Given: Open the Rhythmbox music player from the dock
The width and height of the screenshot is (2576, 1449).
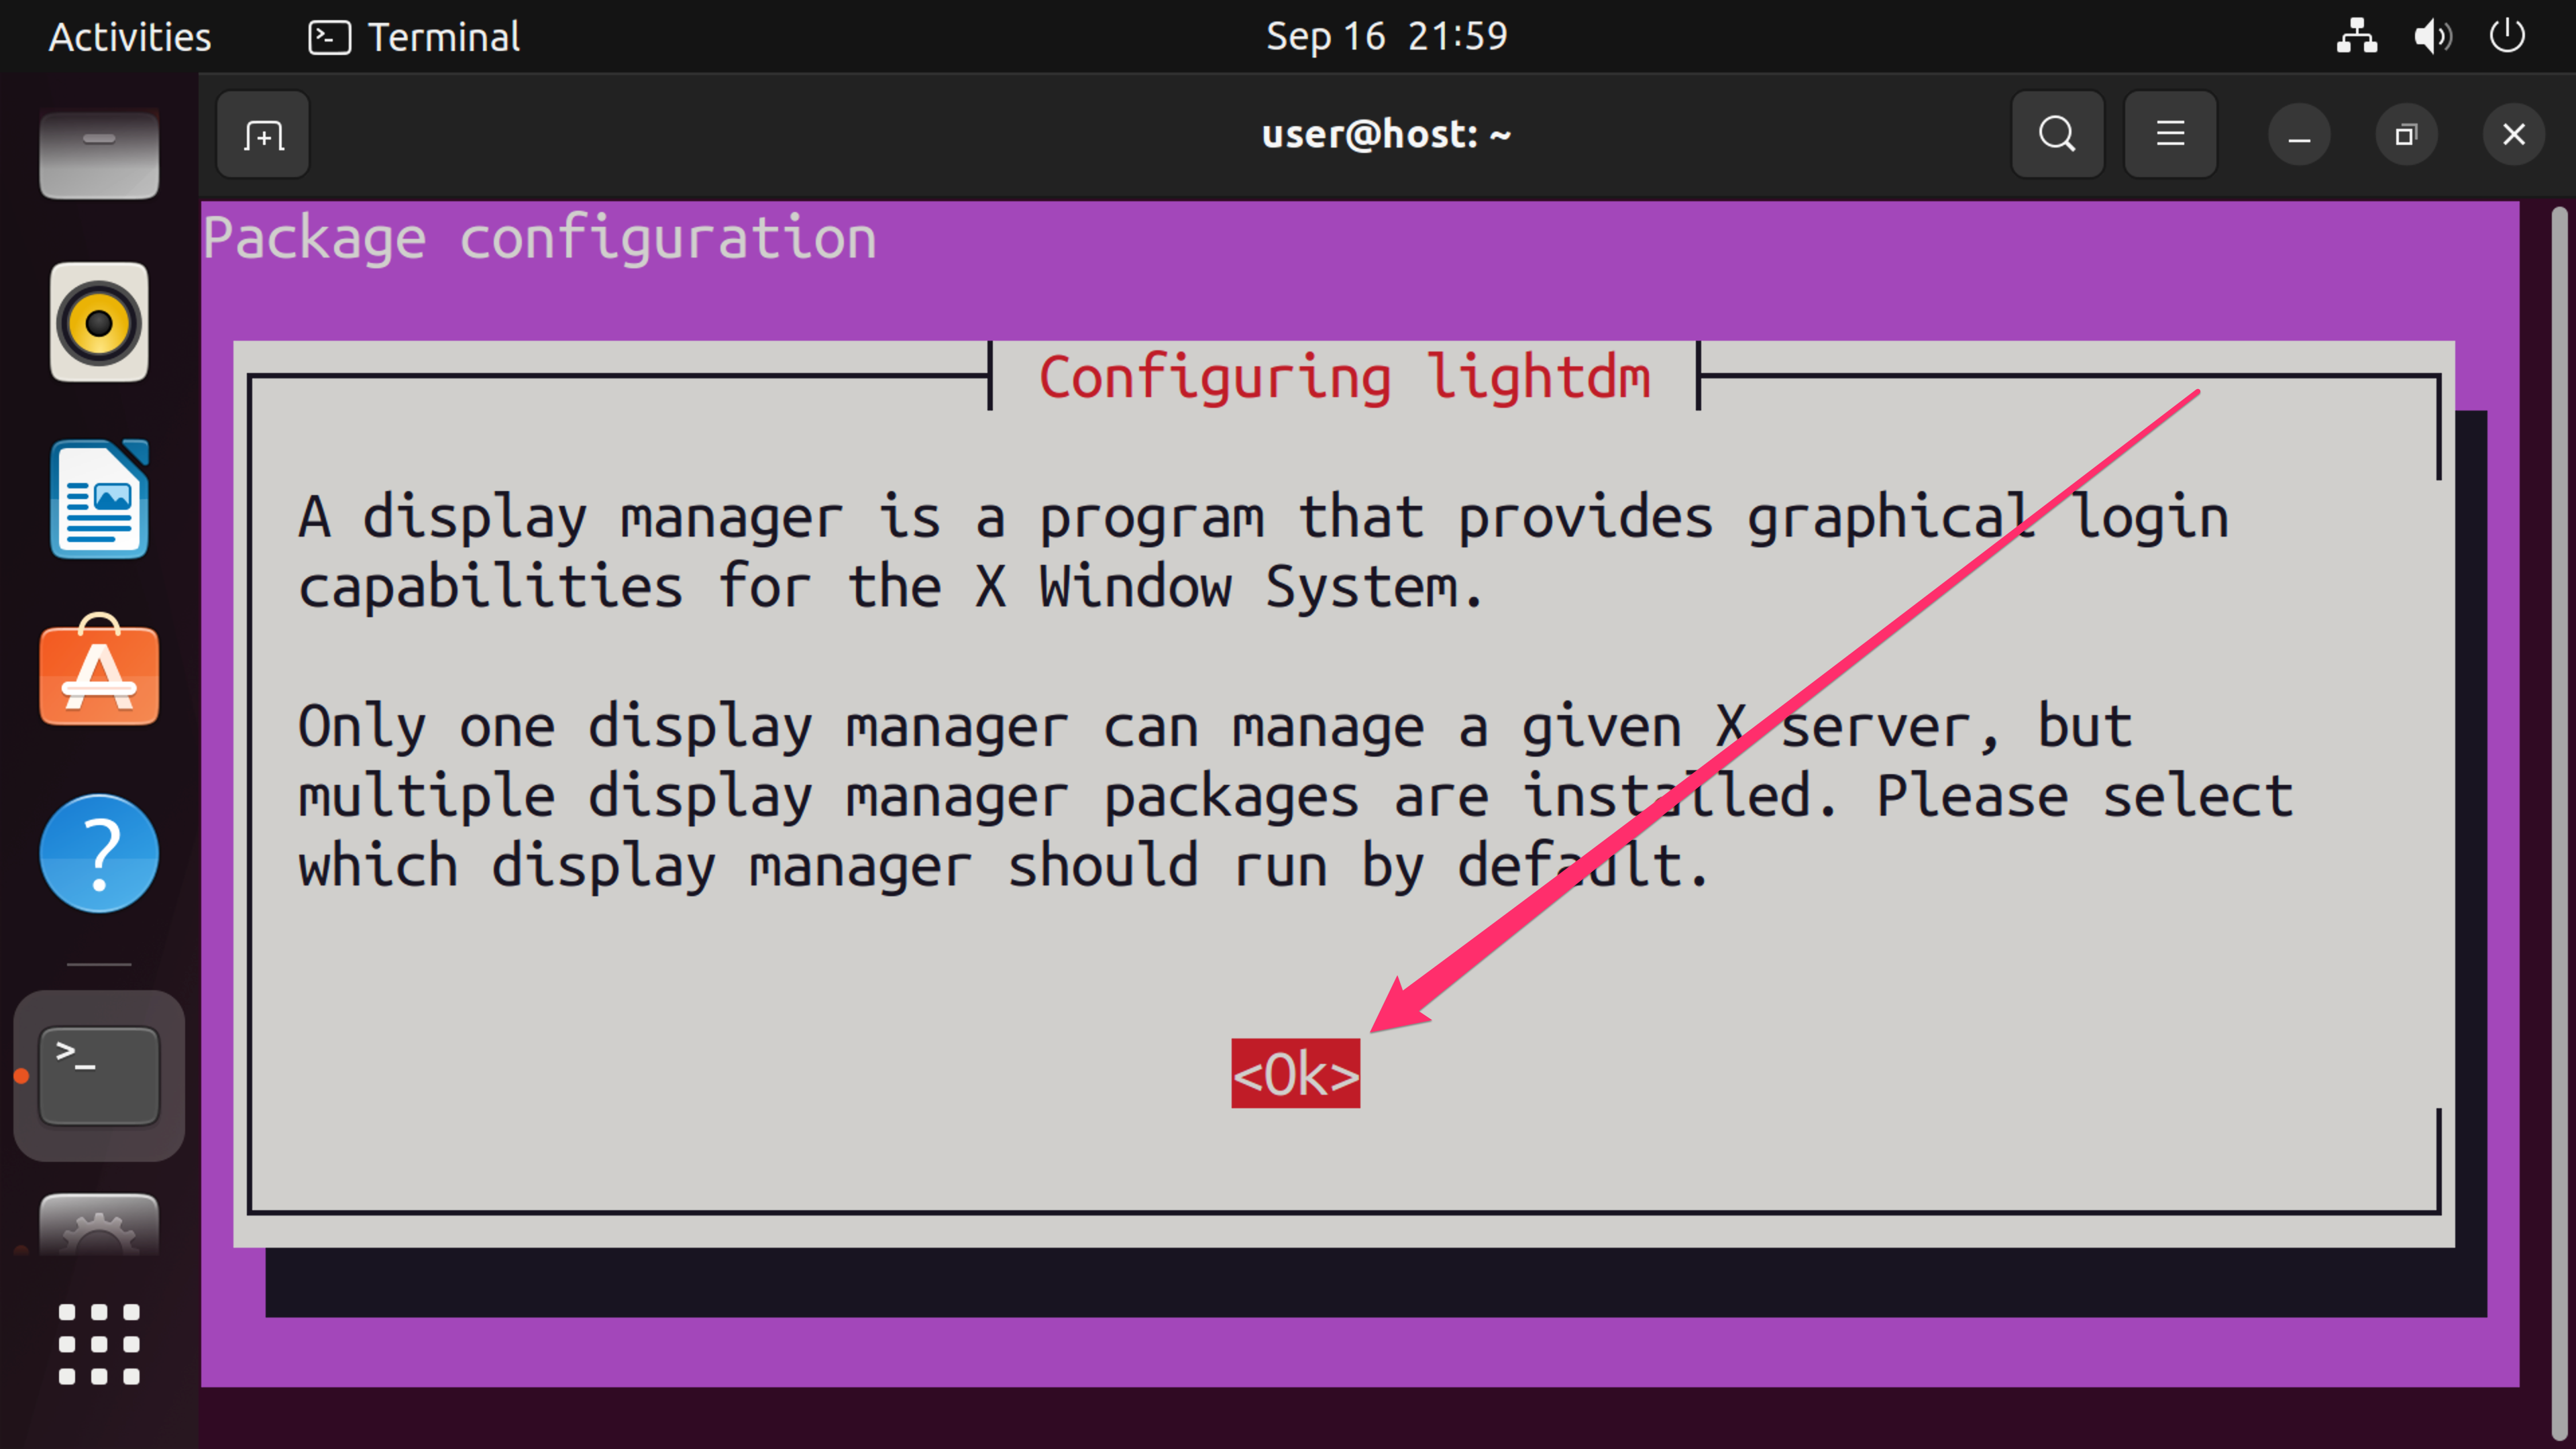Looking at the screenshot, I should pos(99,321).
